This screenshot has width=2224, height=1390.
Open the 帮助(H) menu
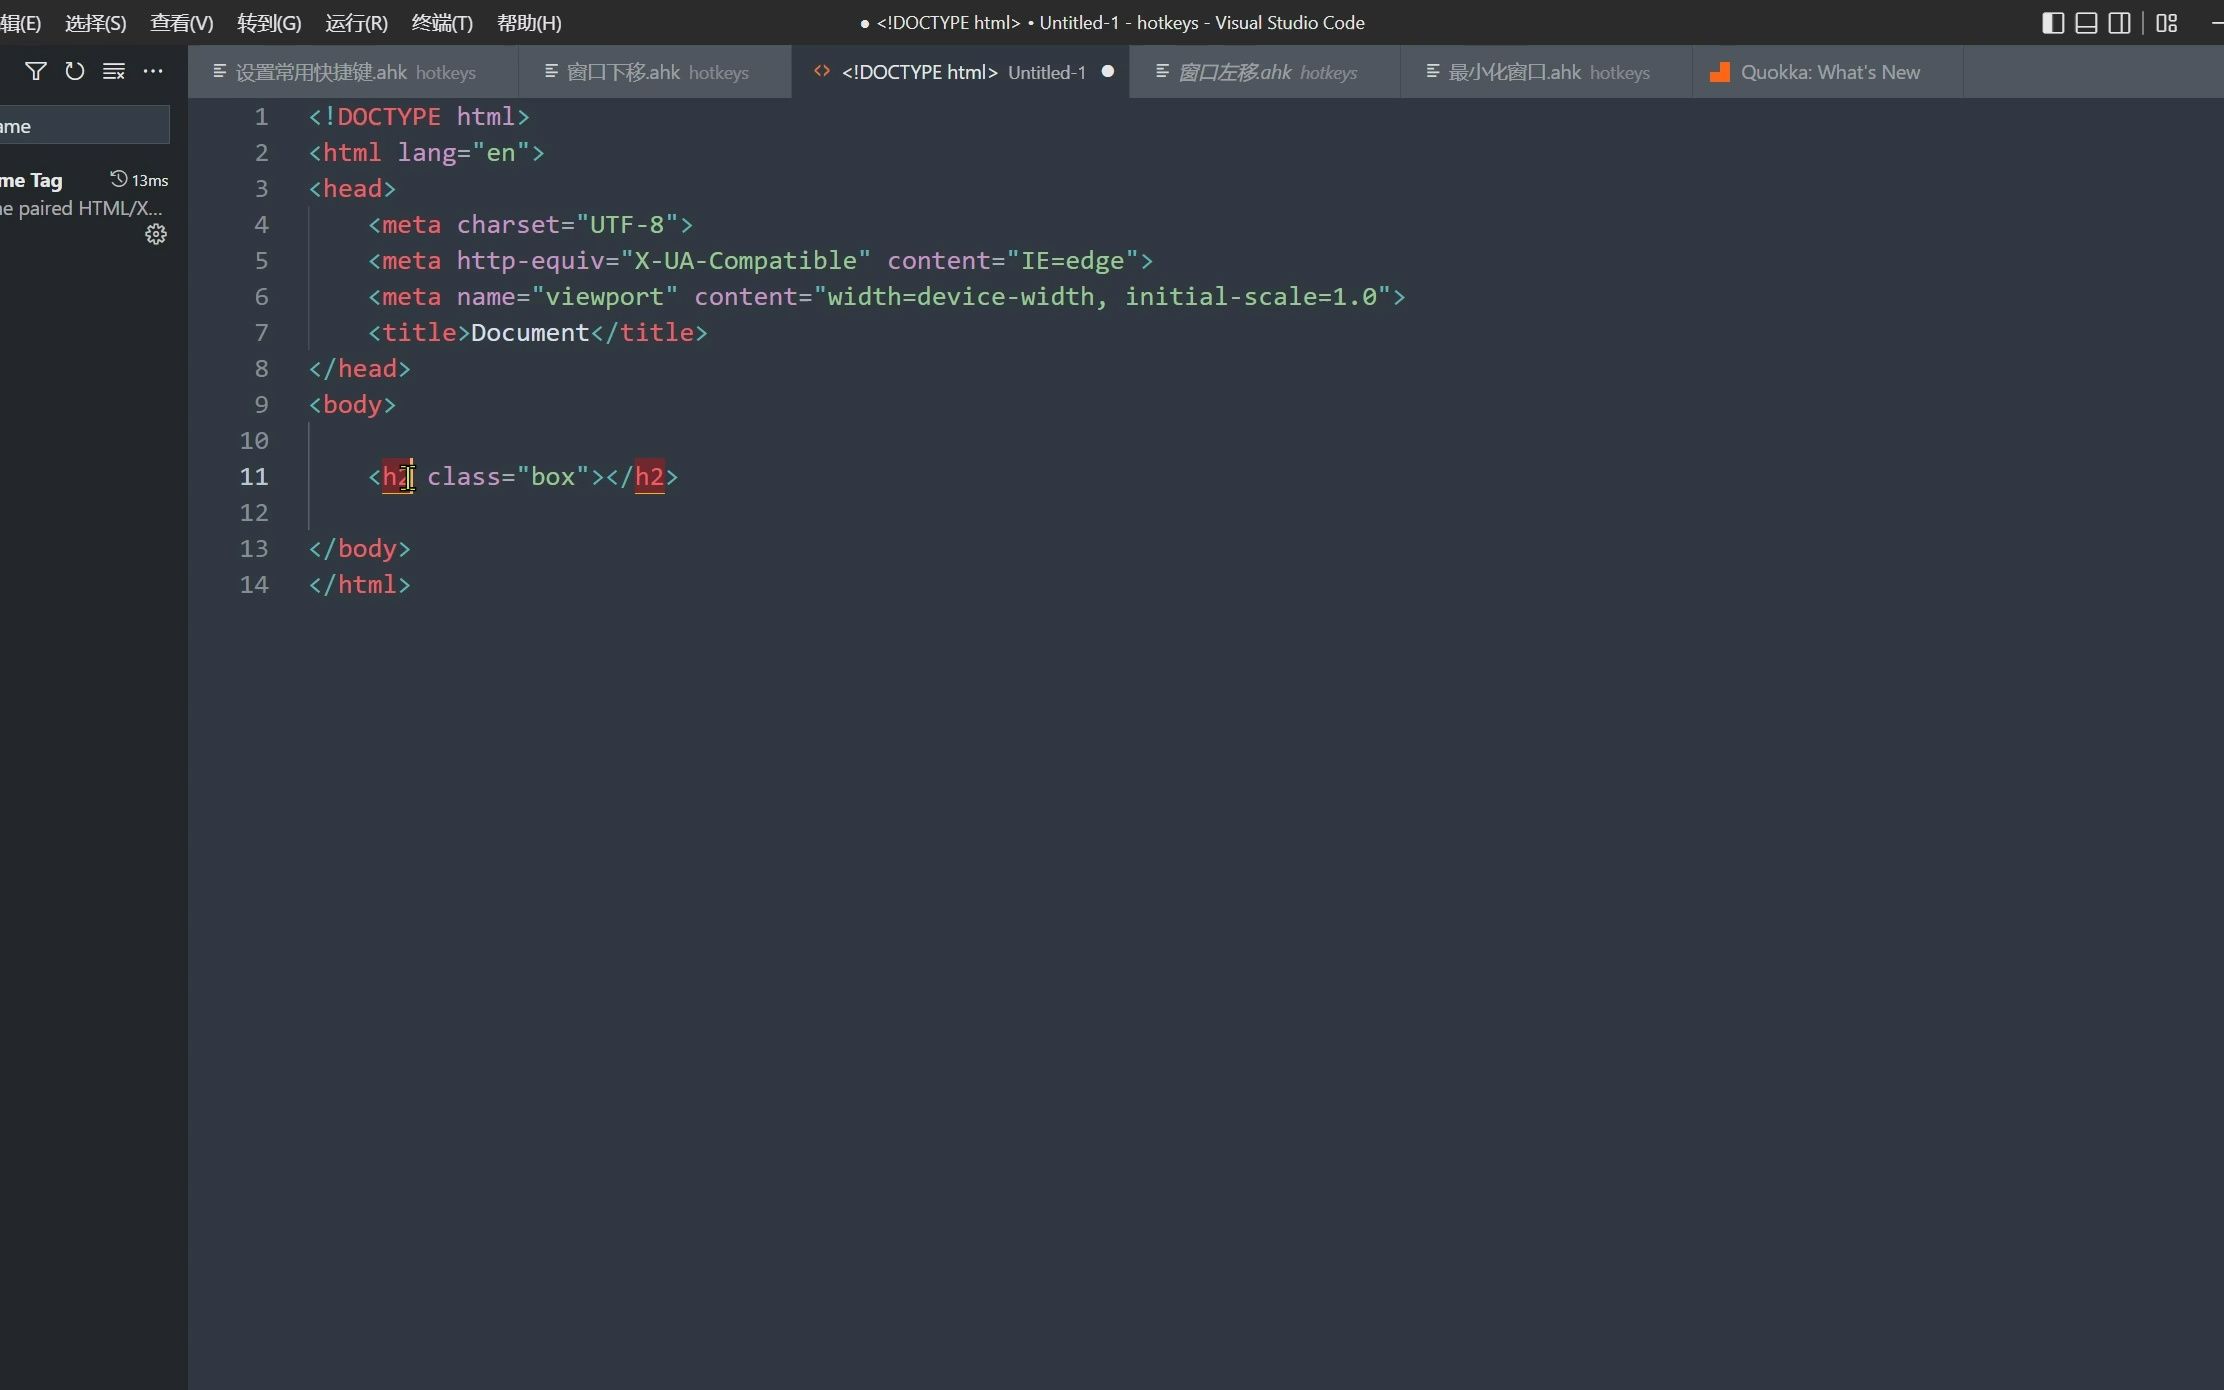tap(529, 23)
